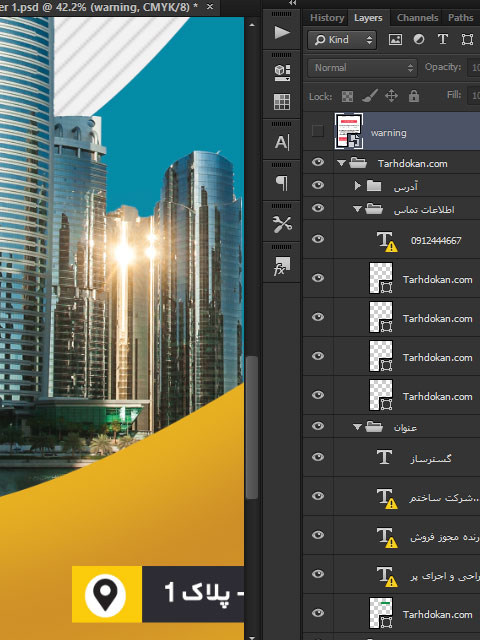Viewport: 480px width, 640px height.
Task: Switch to the History tab
Action: pos(327,18)
